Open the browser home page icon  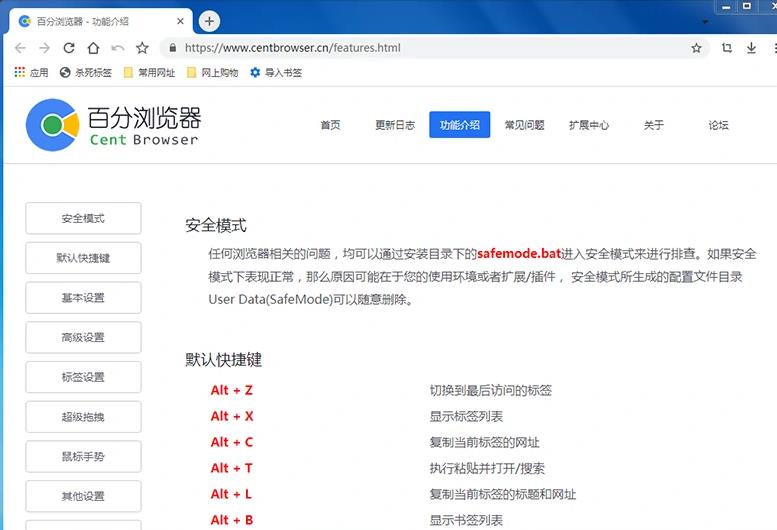pos(93,48)
